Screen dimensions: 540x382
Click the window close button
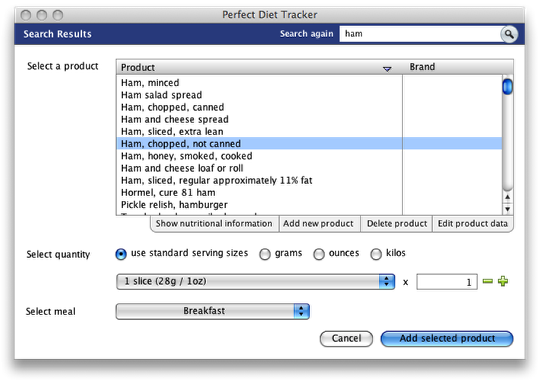click(x=26, y=15)
